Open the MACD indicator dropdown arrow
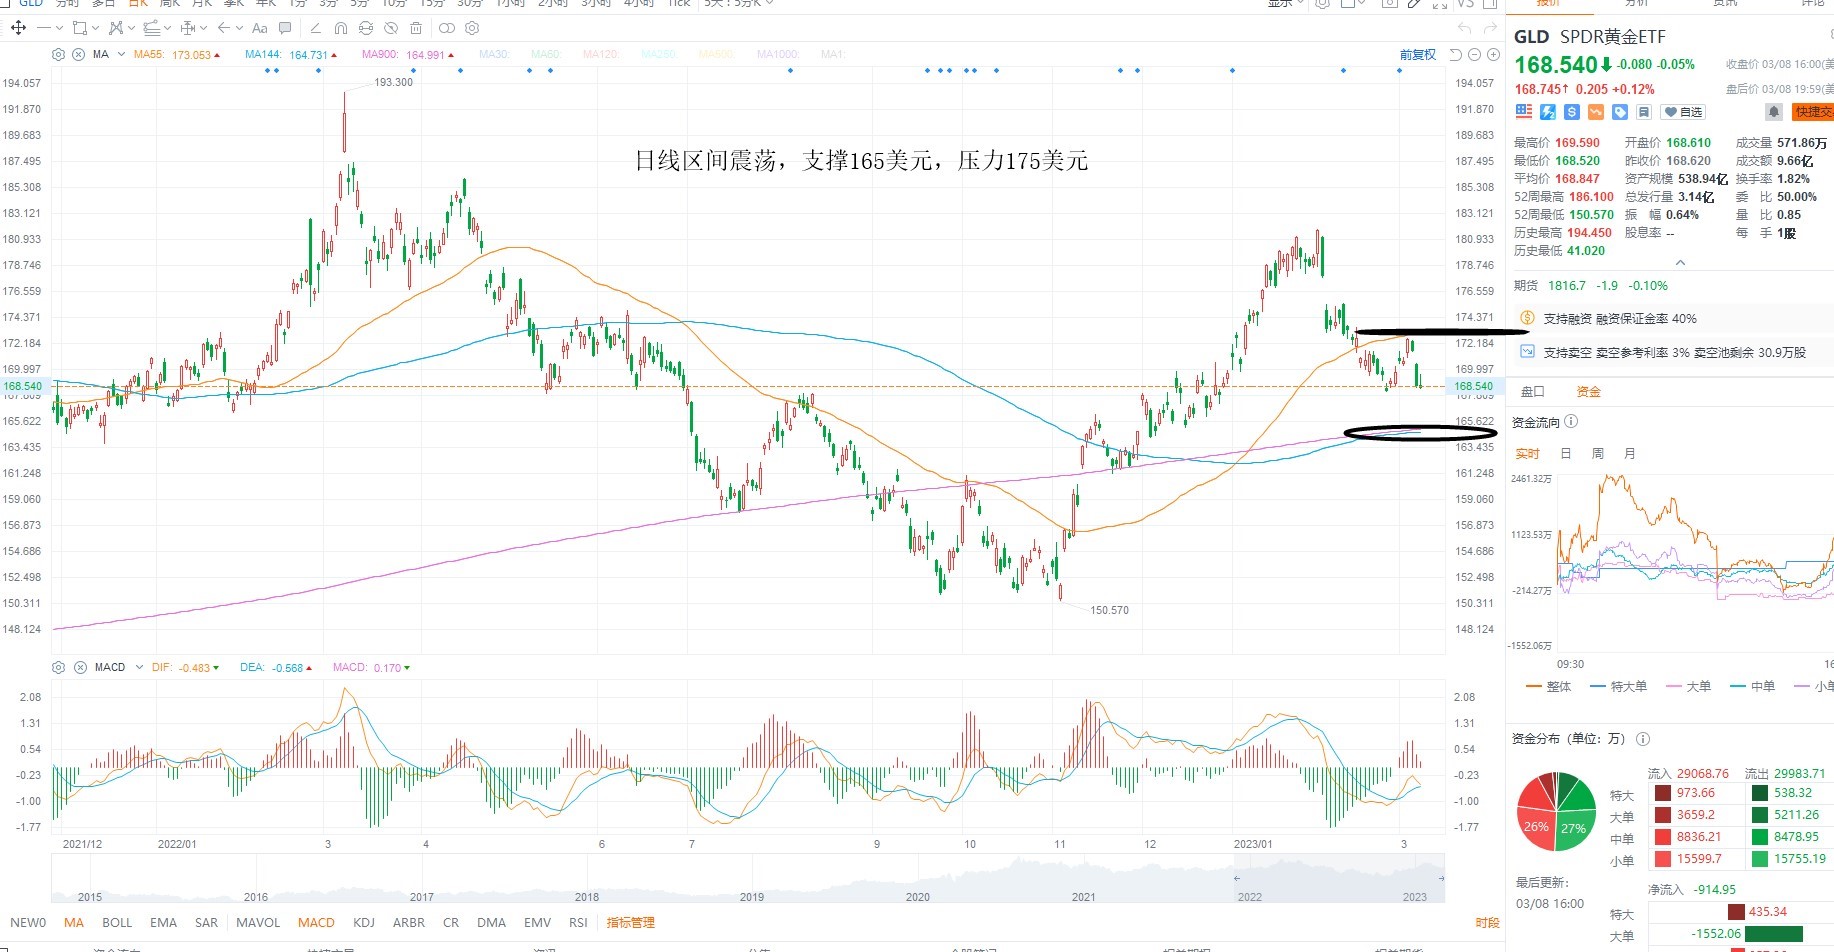1834x952 pixels. (139, 667)
